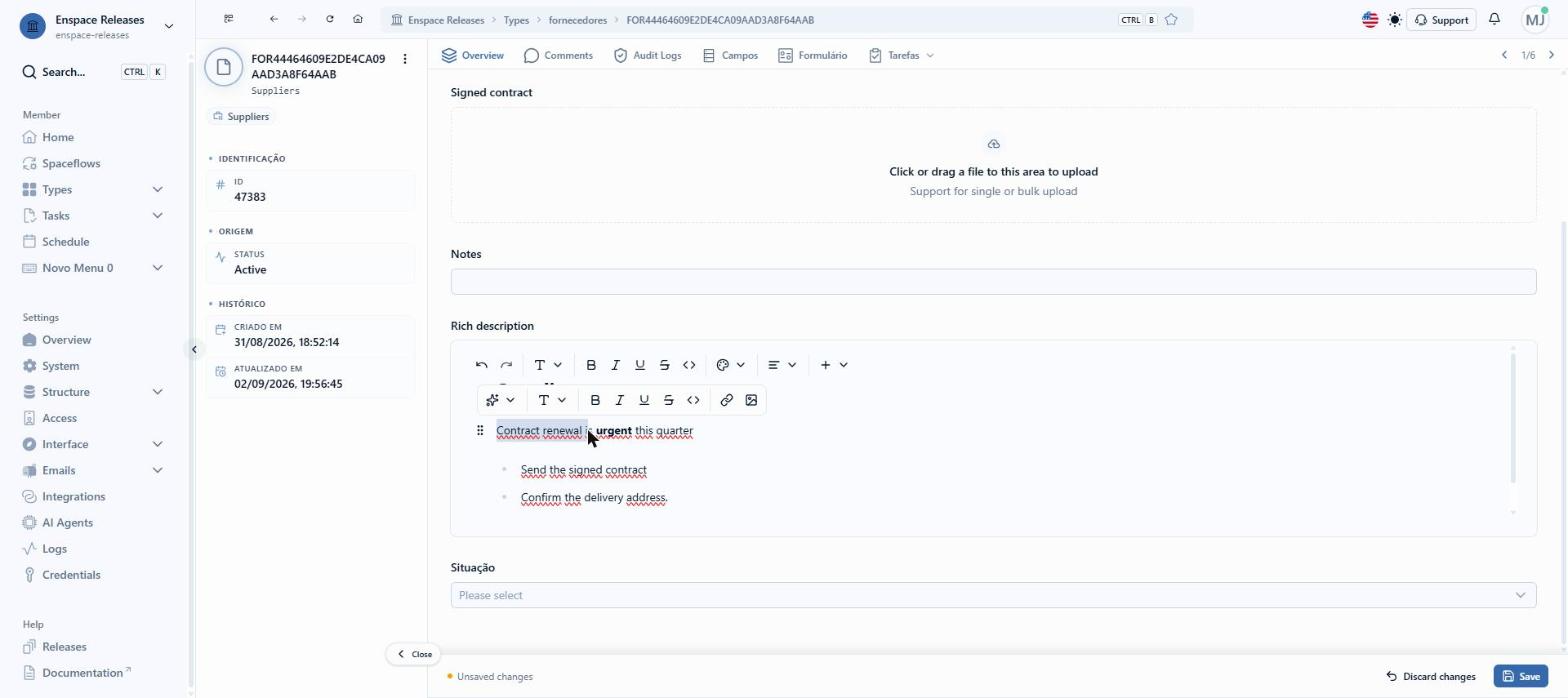Viewport: 1568px width, 698px height.
Task: Open AI Agents in sidebar
Action: click(67, 523)
